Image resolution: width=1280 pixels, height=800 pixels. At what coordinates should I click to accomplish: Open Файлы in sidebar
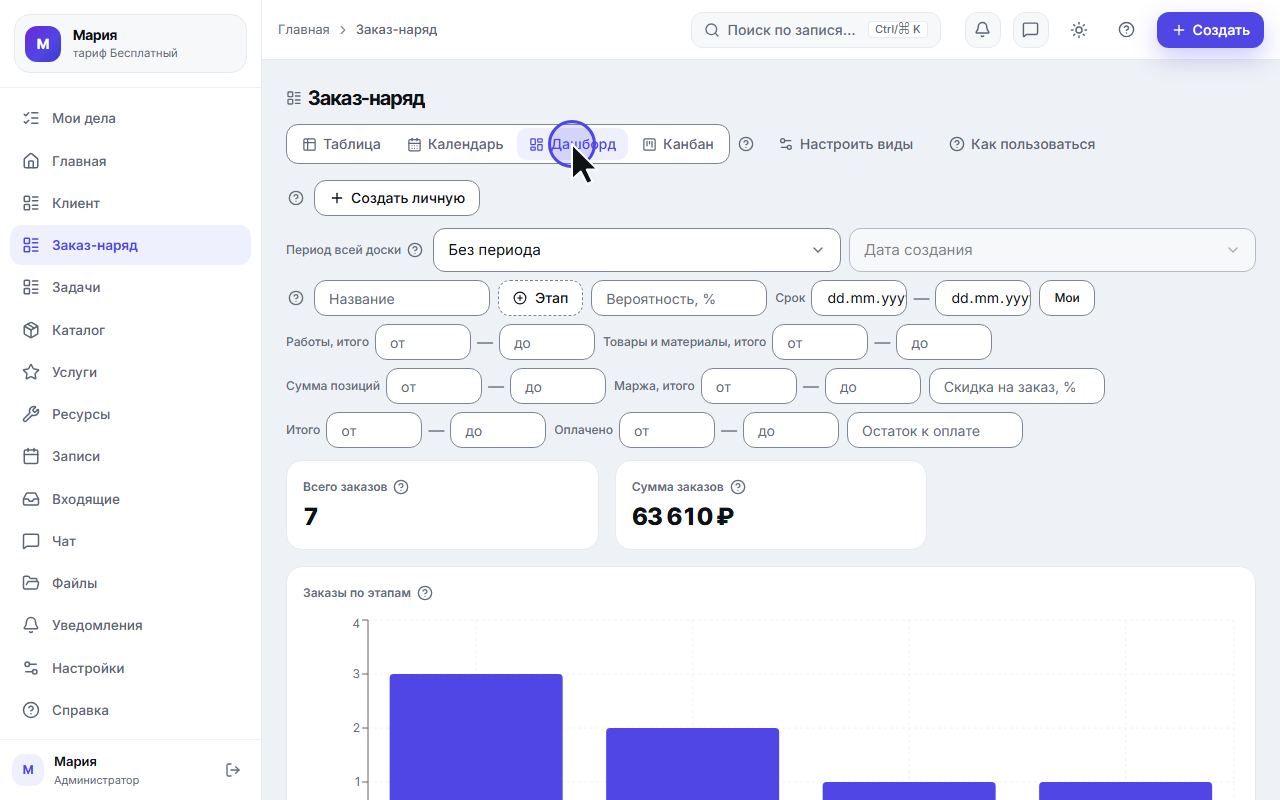click(x=130, y=583)
